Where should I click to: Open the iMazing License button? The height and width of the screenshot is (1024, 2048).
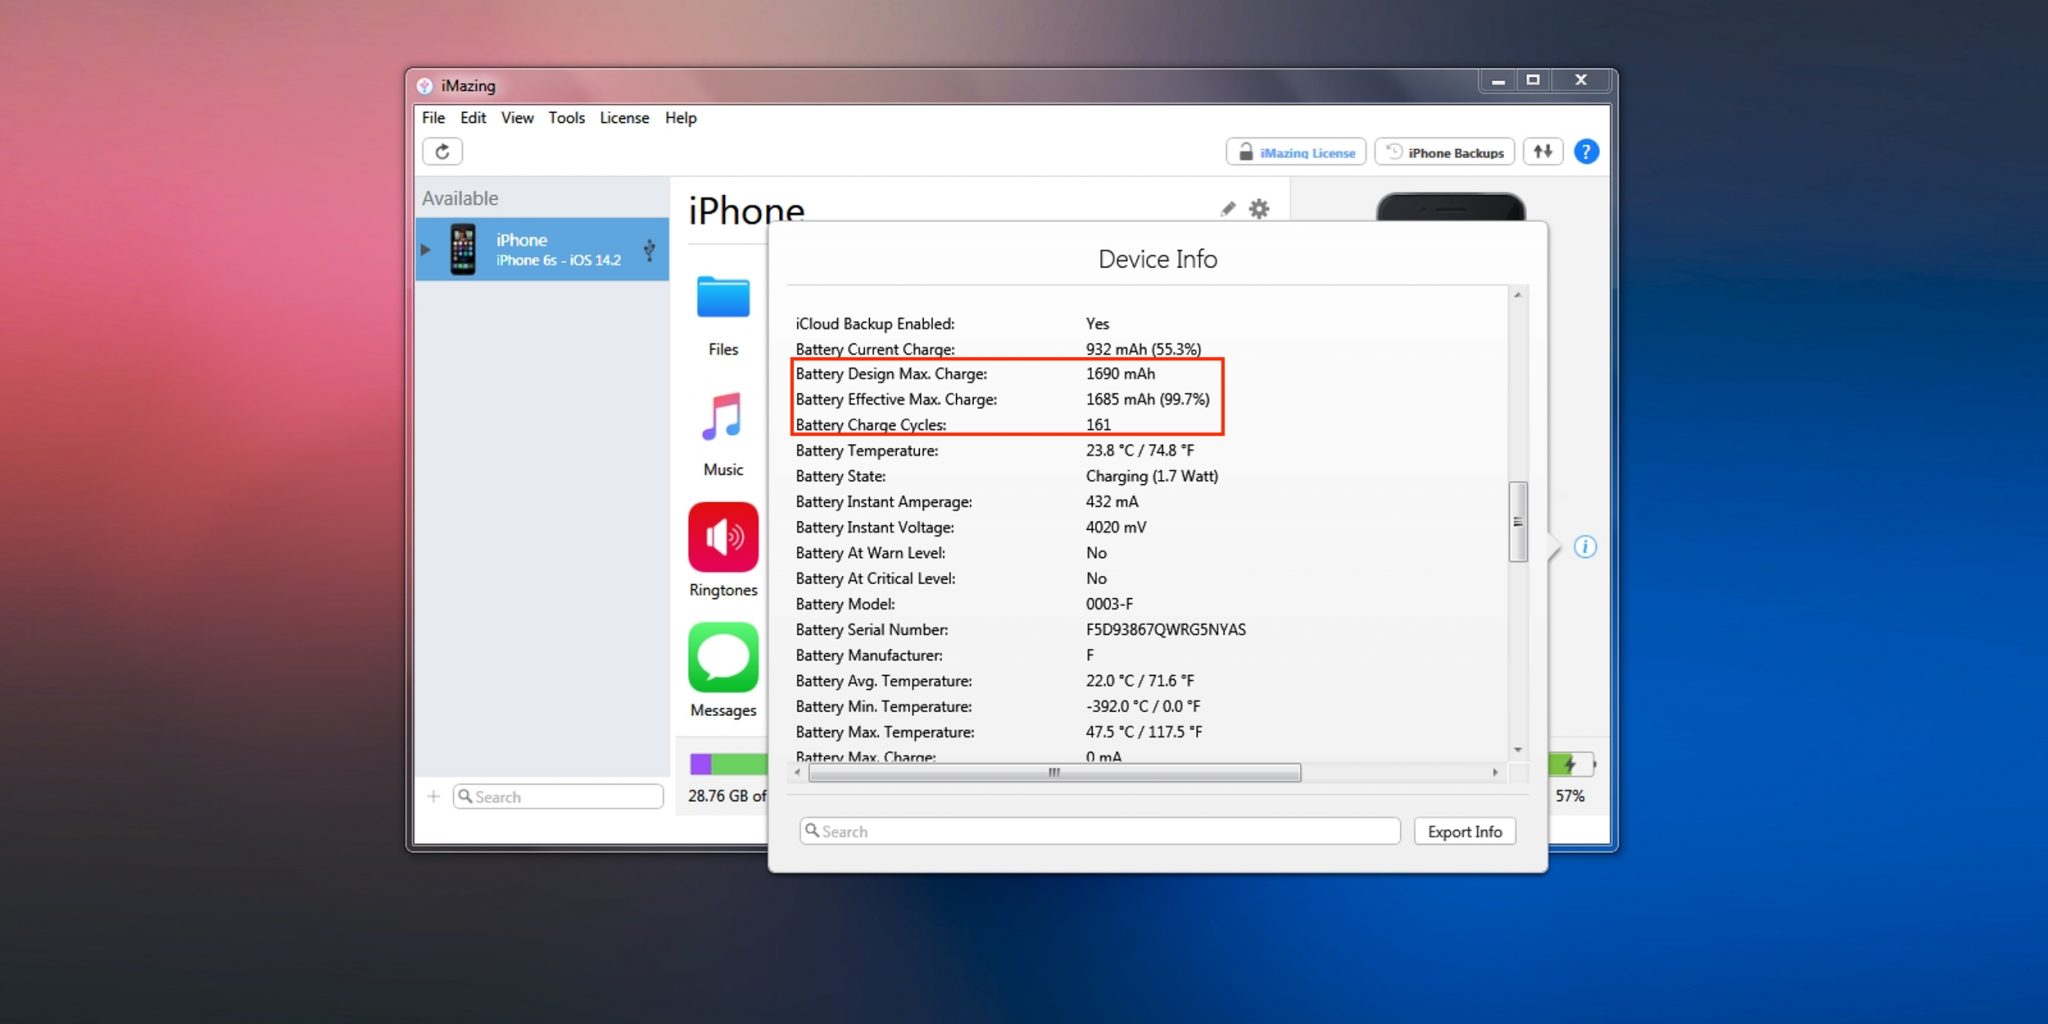1296,152
